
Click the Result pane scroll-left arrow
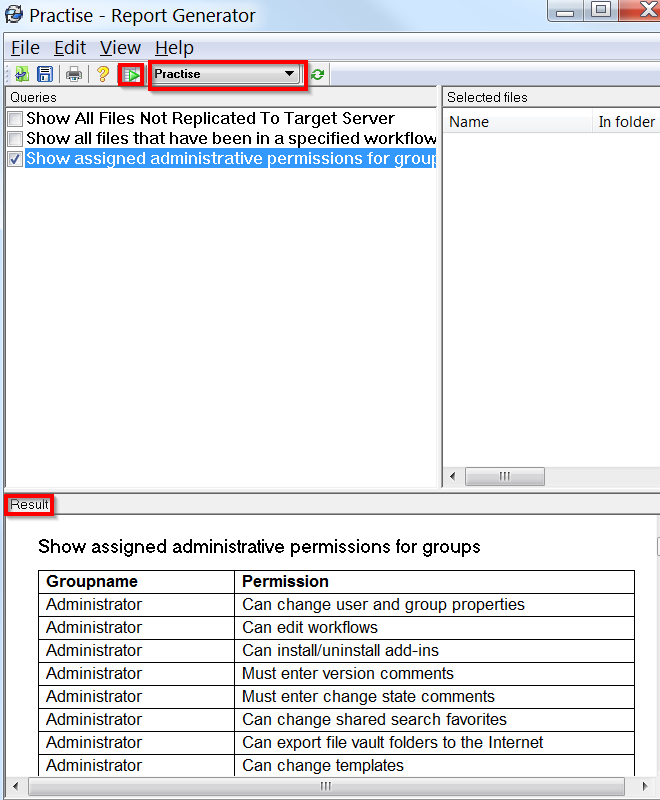point(15,786)
